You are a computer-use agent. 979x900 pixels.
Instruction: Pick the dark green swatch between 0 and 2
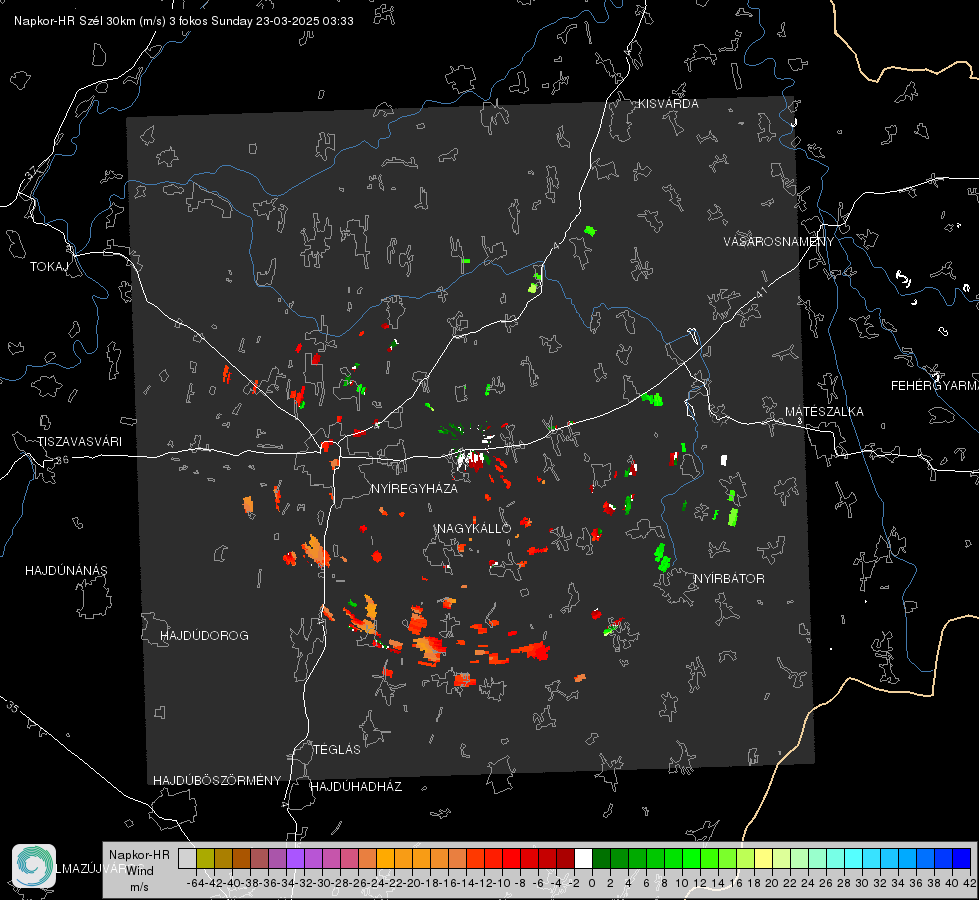(x=601, y=858)
